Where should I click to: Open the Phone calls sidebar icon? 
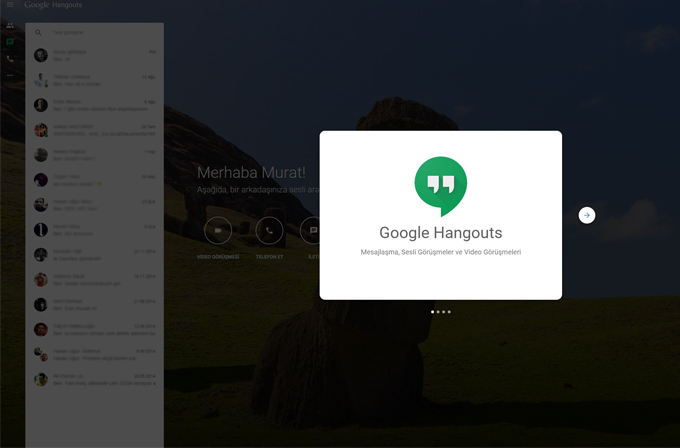pyautogui.click(x=10, y=59)
